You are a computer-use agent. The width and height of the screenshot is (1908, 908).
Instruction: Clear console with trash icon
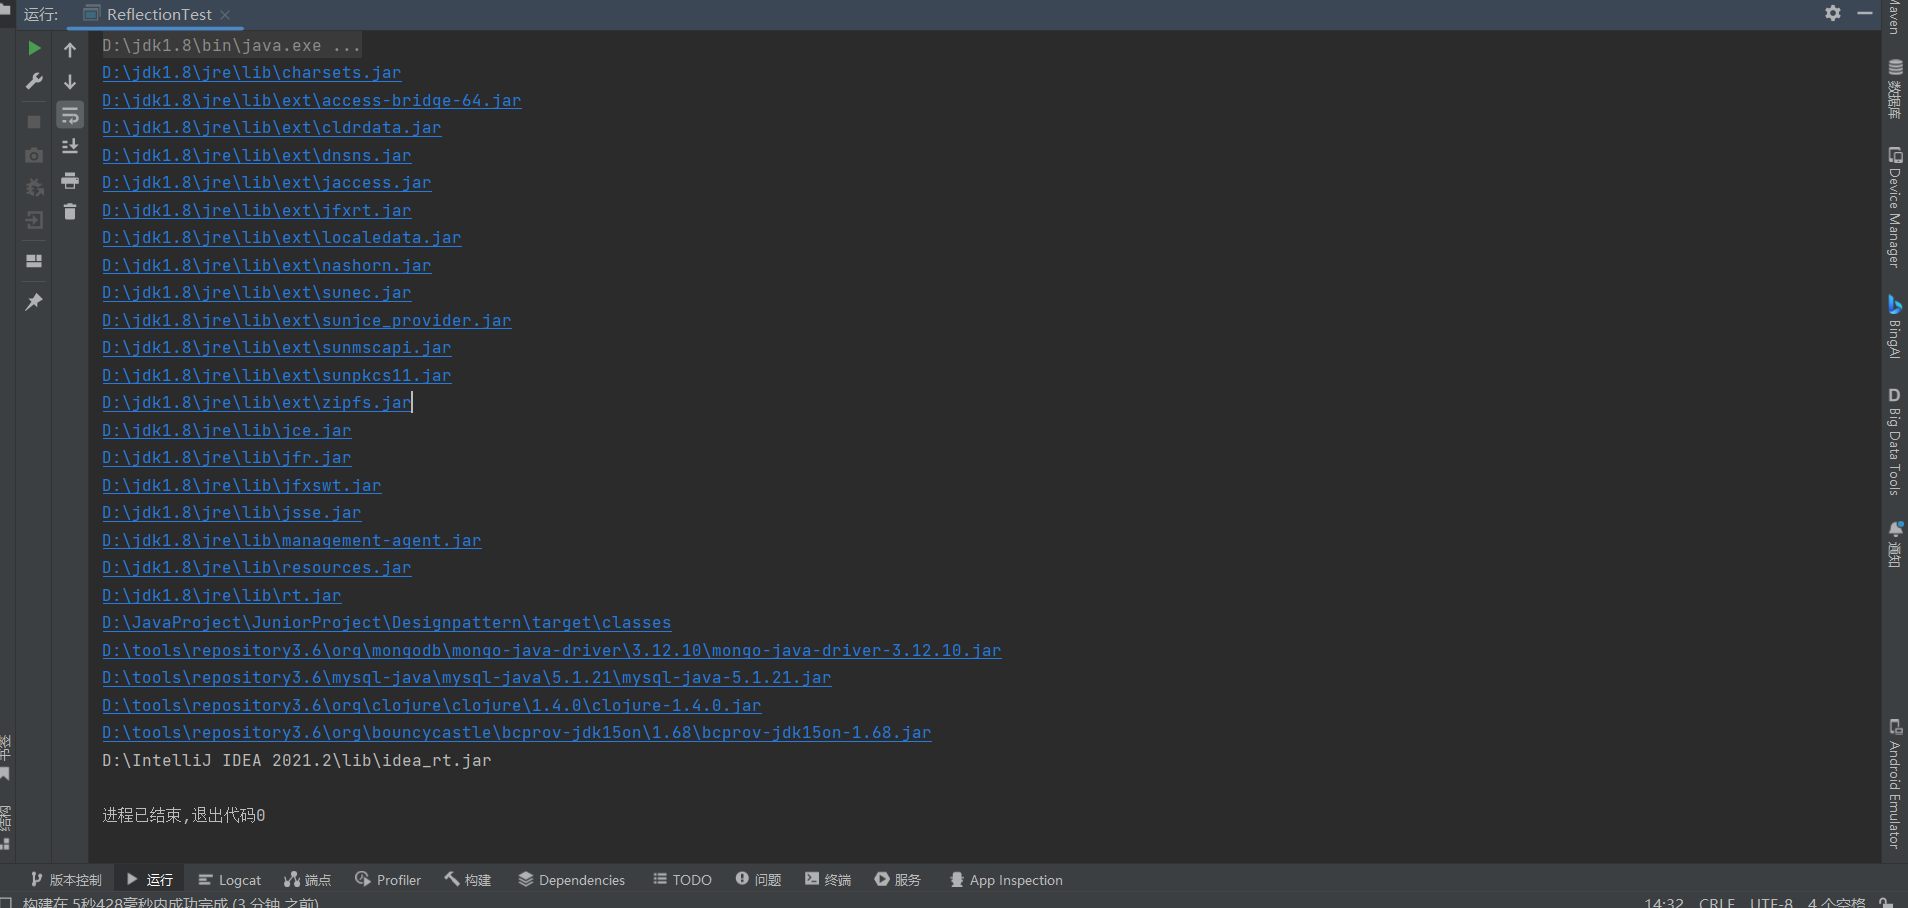70,211
